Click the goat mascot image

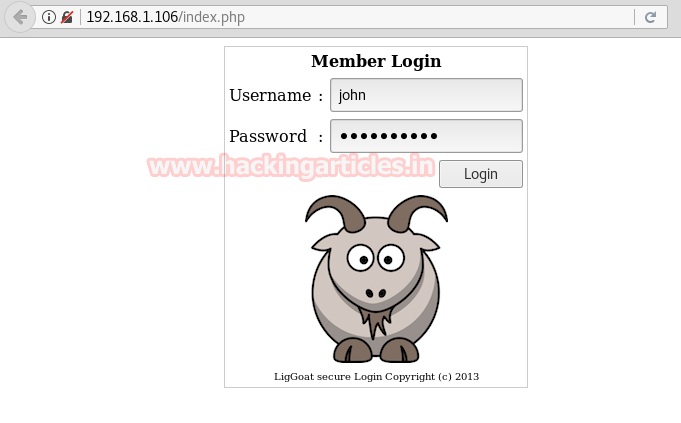pos(376,278)
